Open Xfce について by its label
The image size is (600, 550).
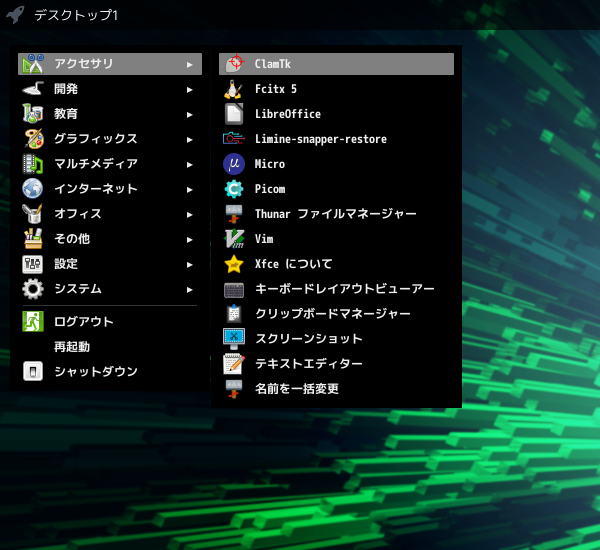click(x=293, y=264)
